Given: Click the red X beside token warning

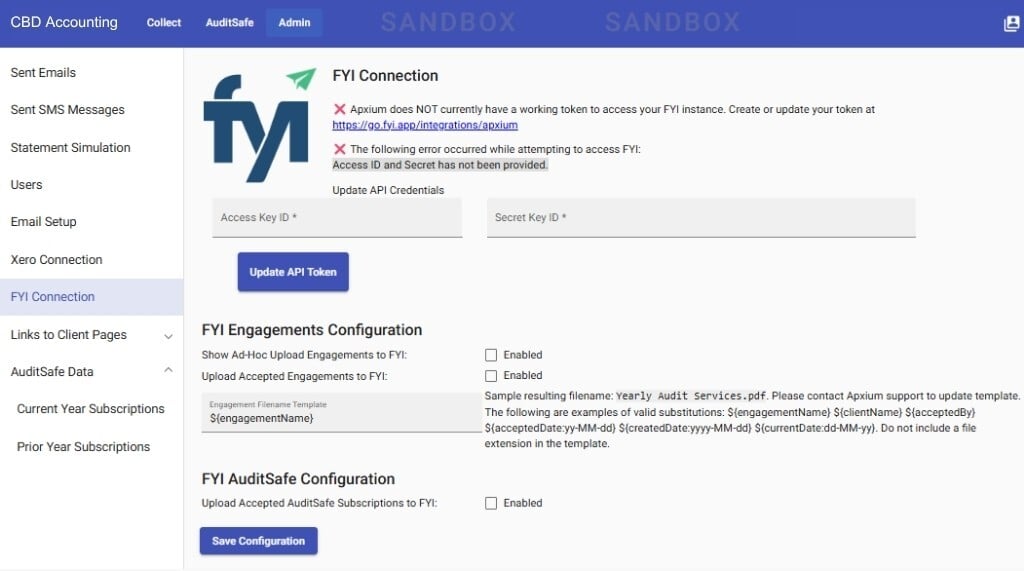Looking at the screenshot, I should pos(340,110).
